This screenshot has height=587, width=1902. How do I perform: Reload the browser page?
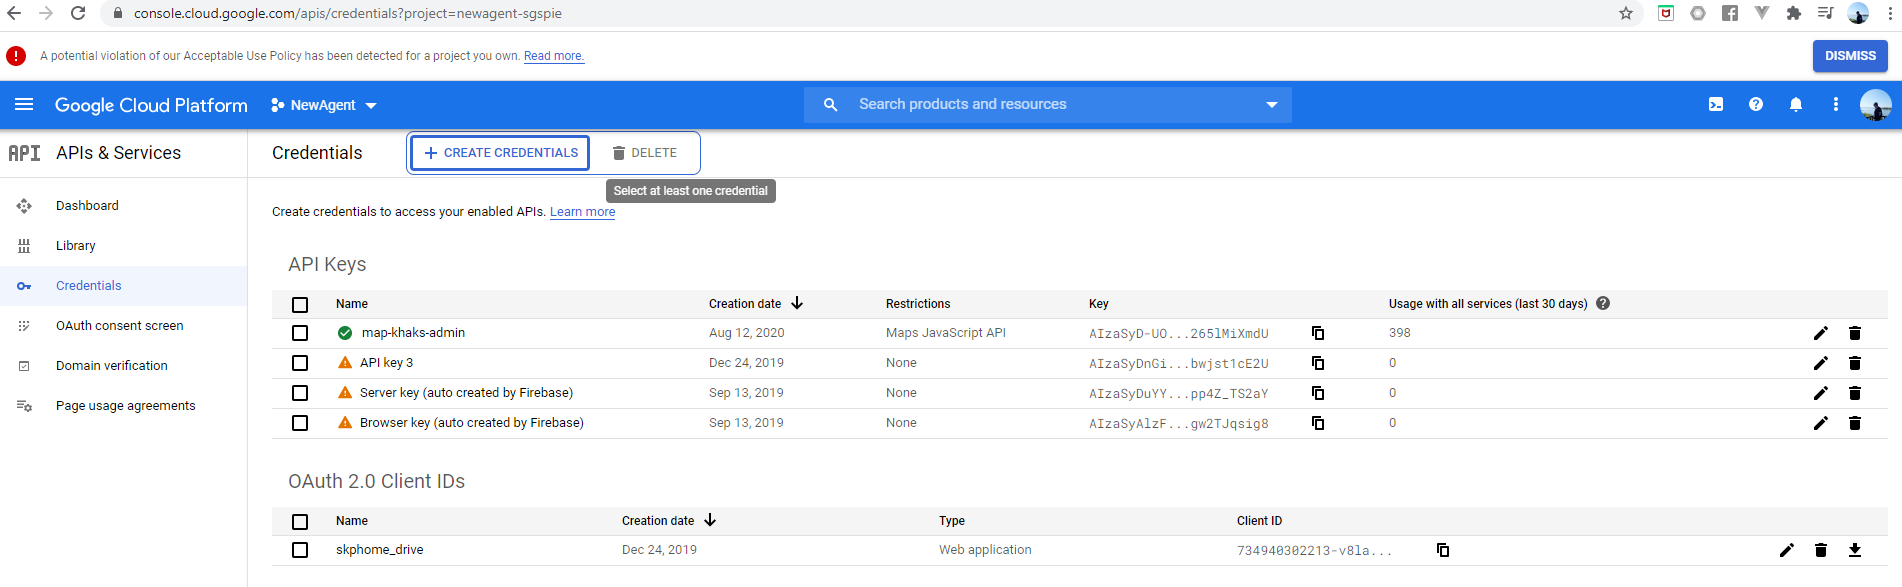pyautogui.click(x=78, y=13)
